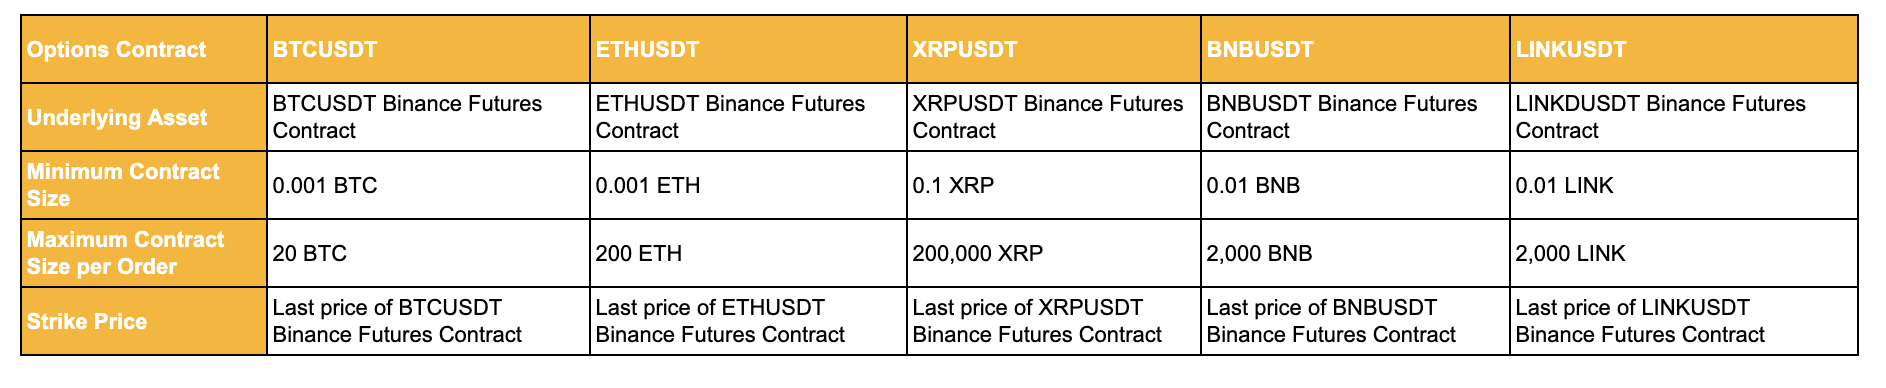The image size is (1886, 388).
Task: Click the Minimum Contract Size row label
Action: point(144,185)
